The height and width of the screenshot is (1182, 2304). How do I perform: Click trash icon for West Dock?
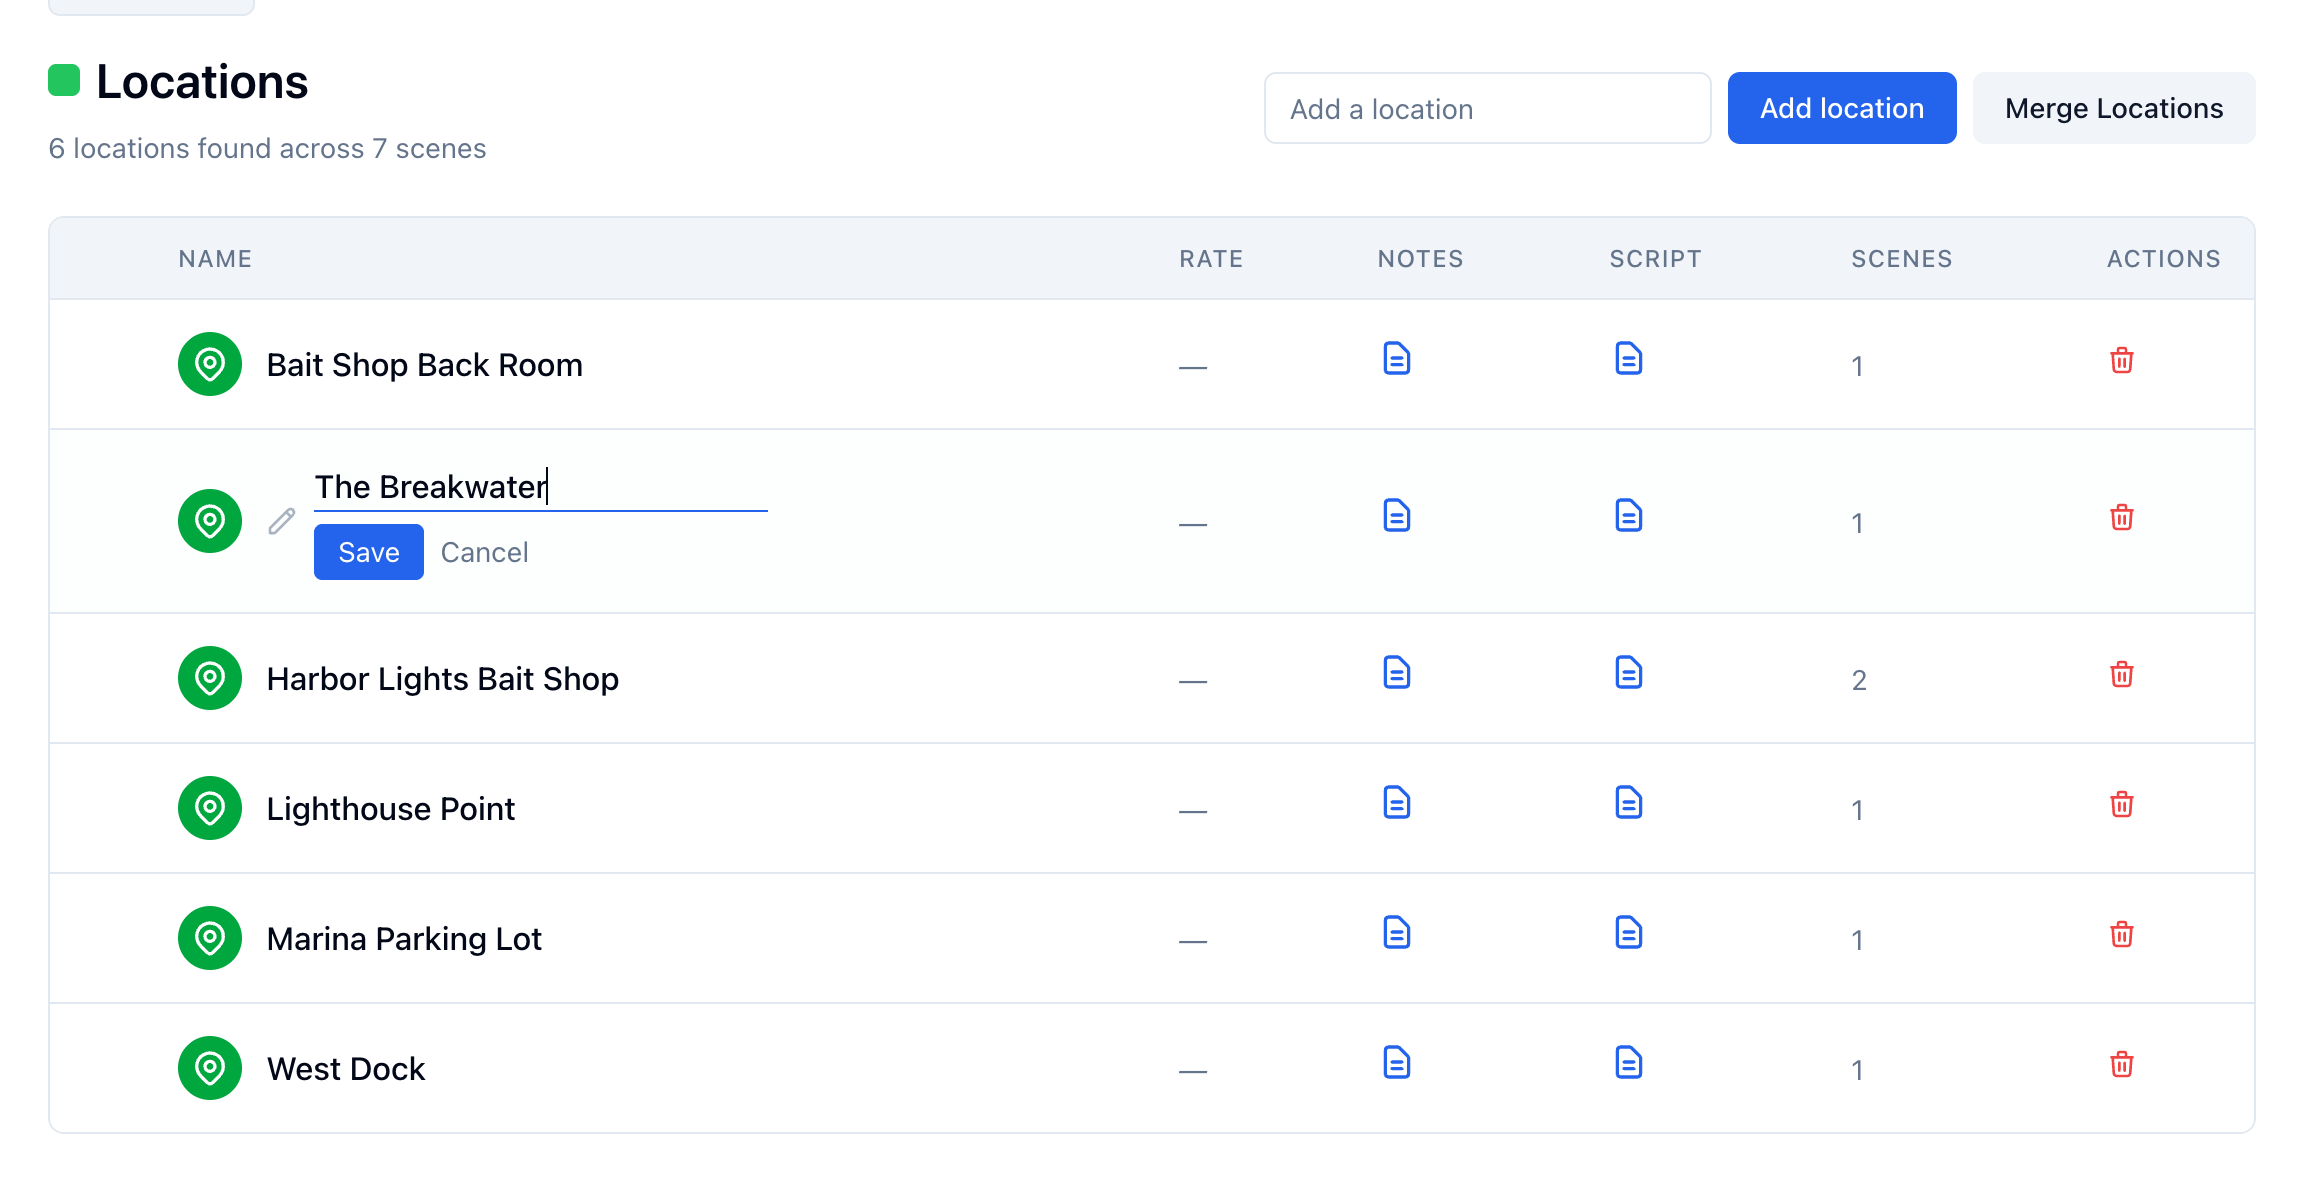(2121, 1065)
